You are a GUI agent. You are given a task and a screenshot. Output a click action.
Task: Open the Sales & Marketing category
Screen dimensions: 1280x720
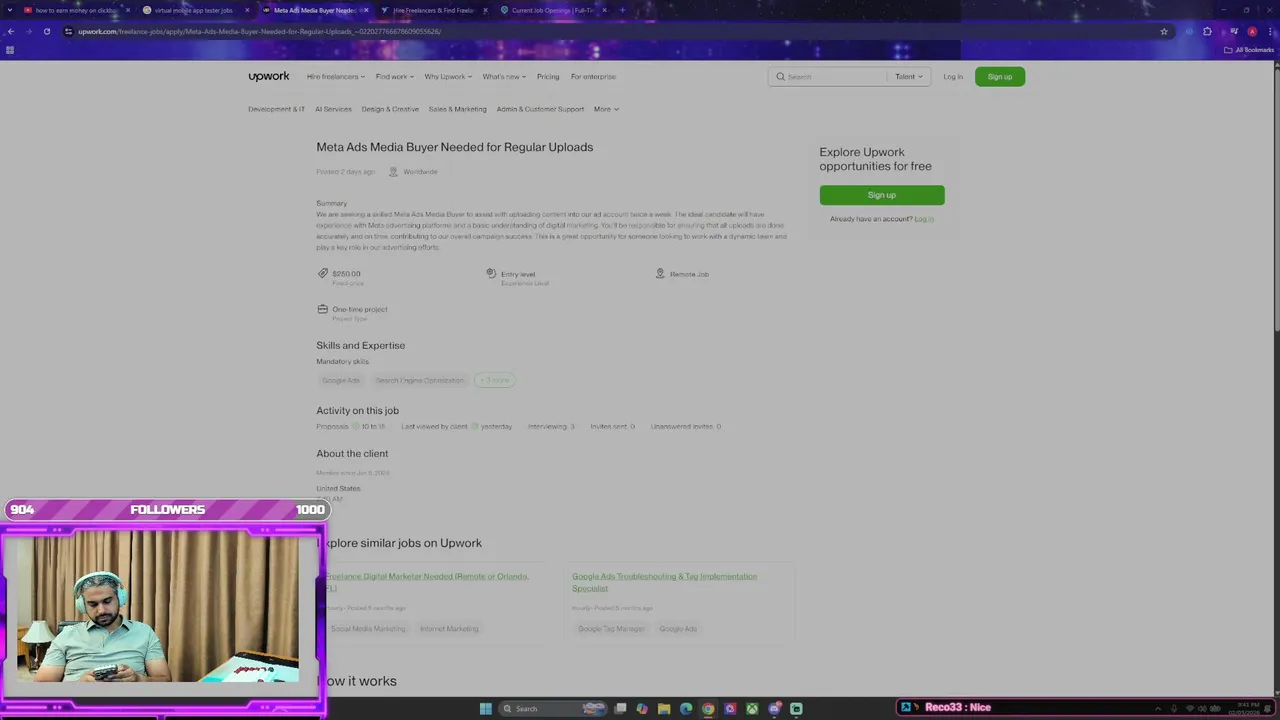(457, 109)
